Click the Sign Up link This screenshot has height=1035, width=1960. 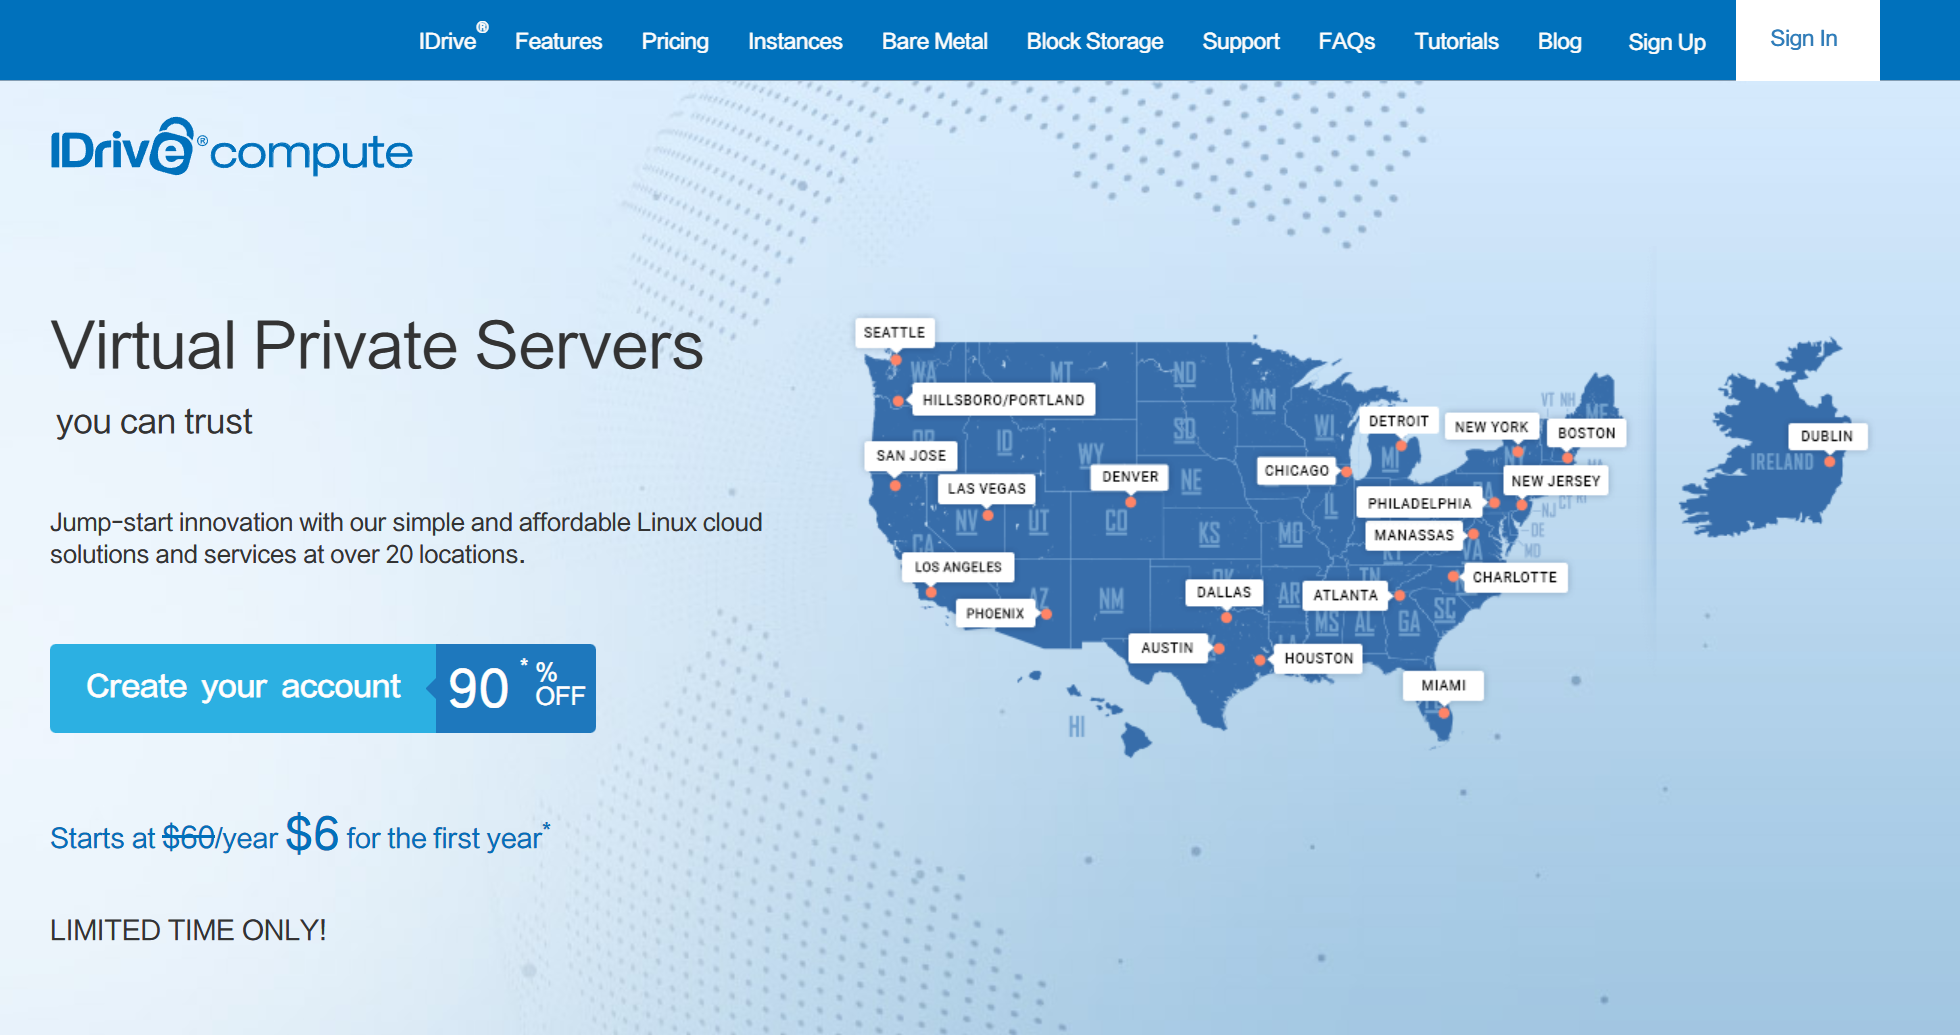(x=1666, y=42)
